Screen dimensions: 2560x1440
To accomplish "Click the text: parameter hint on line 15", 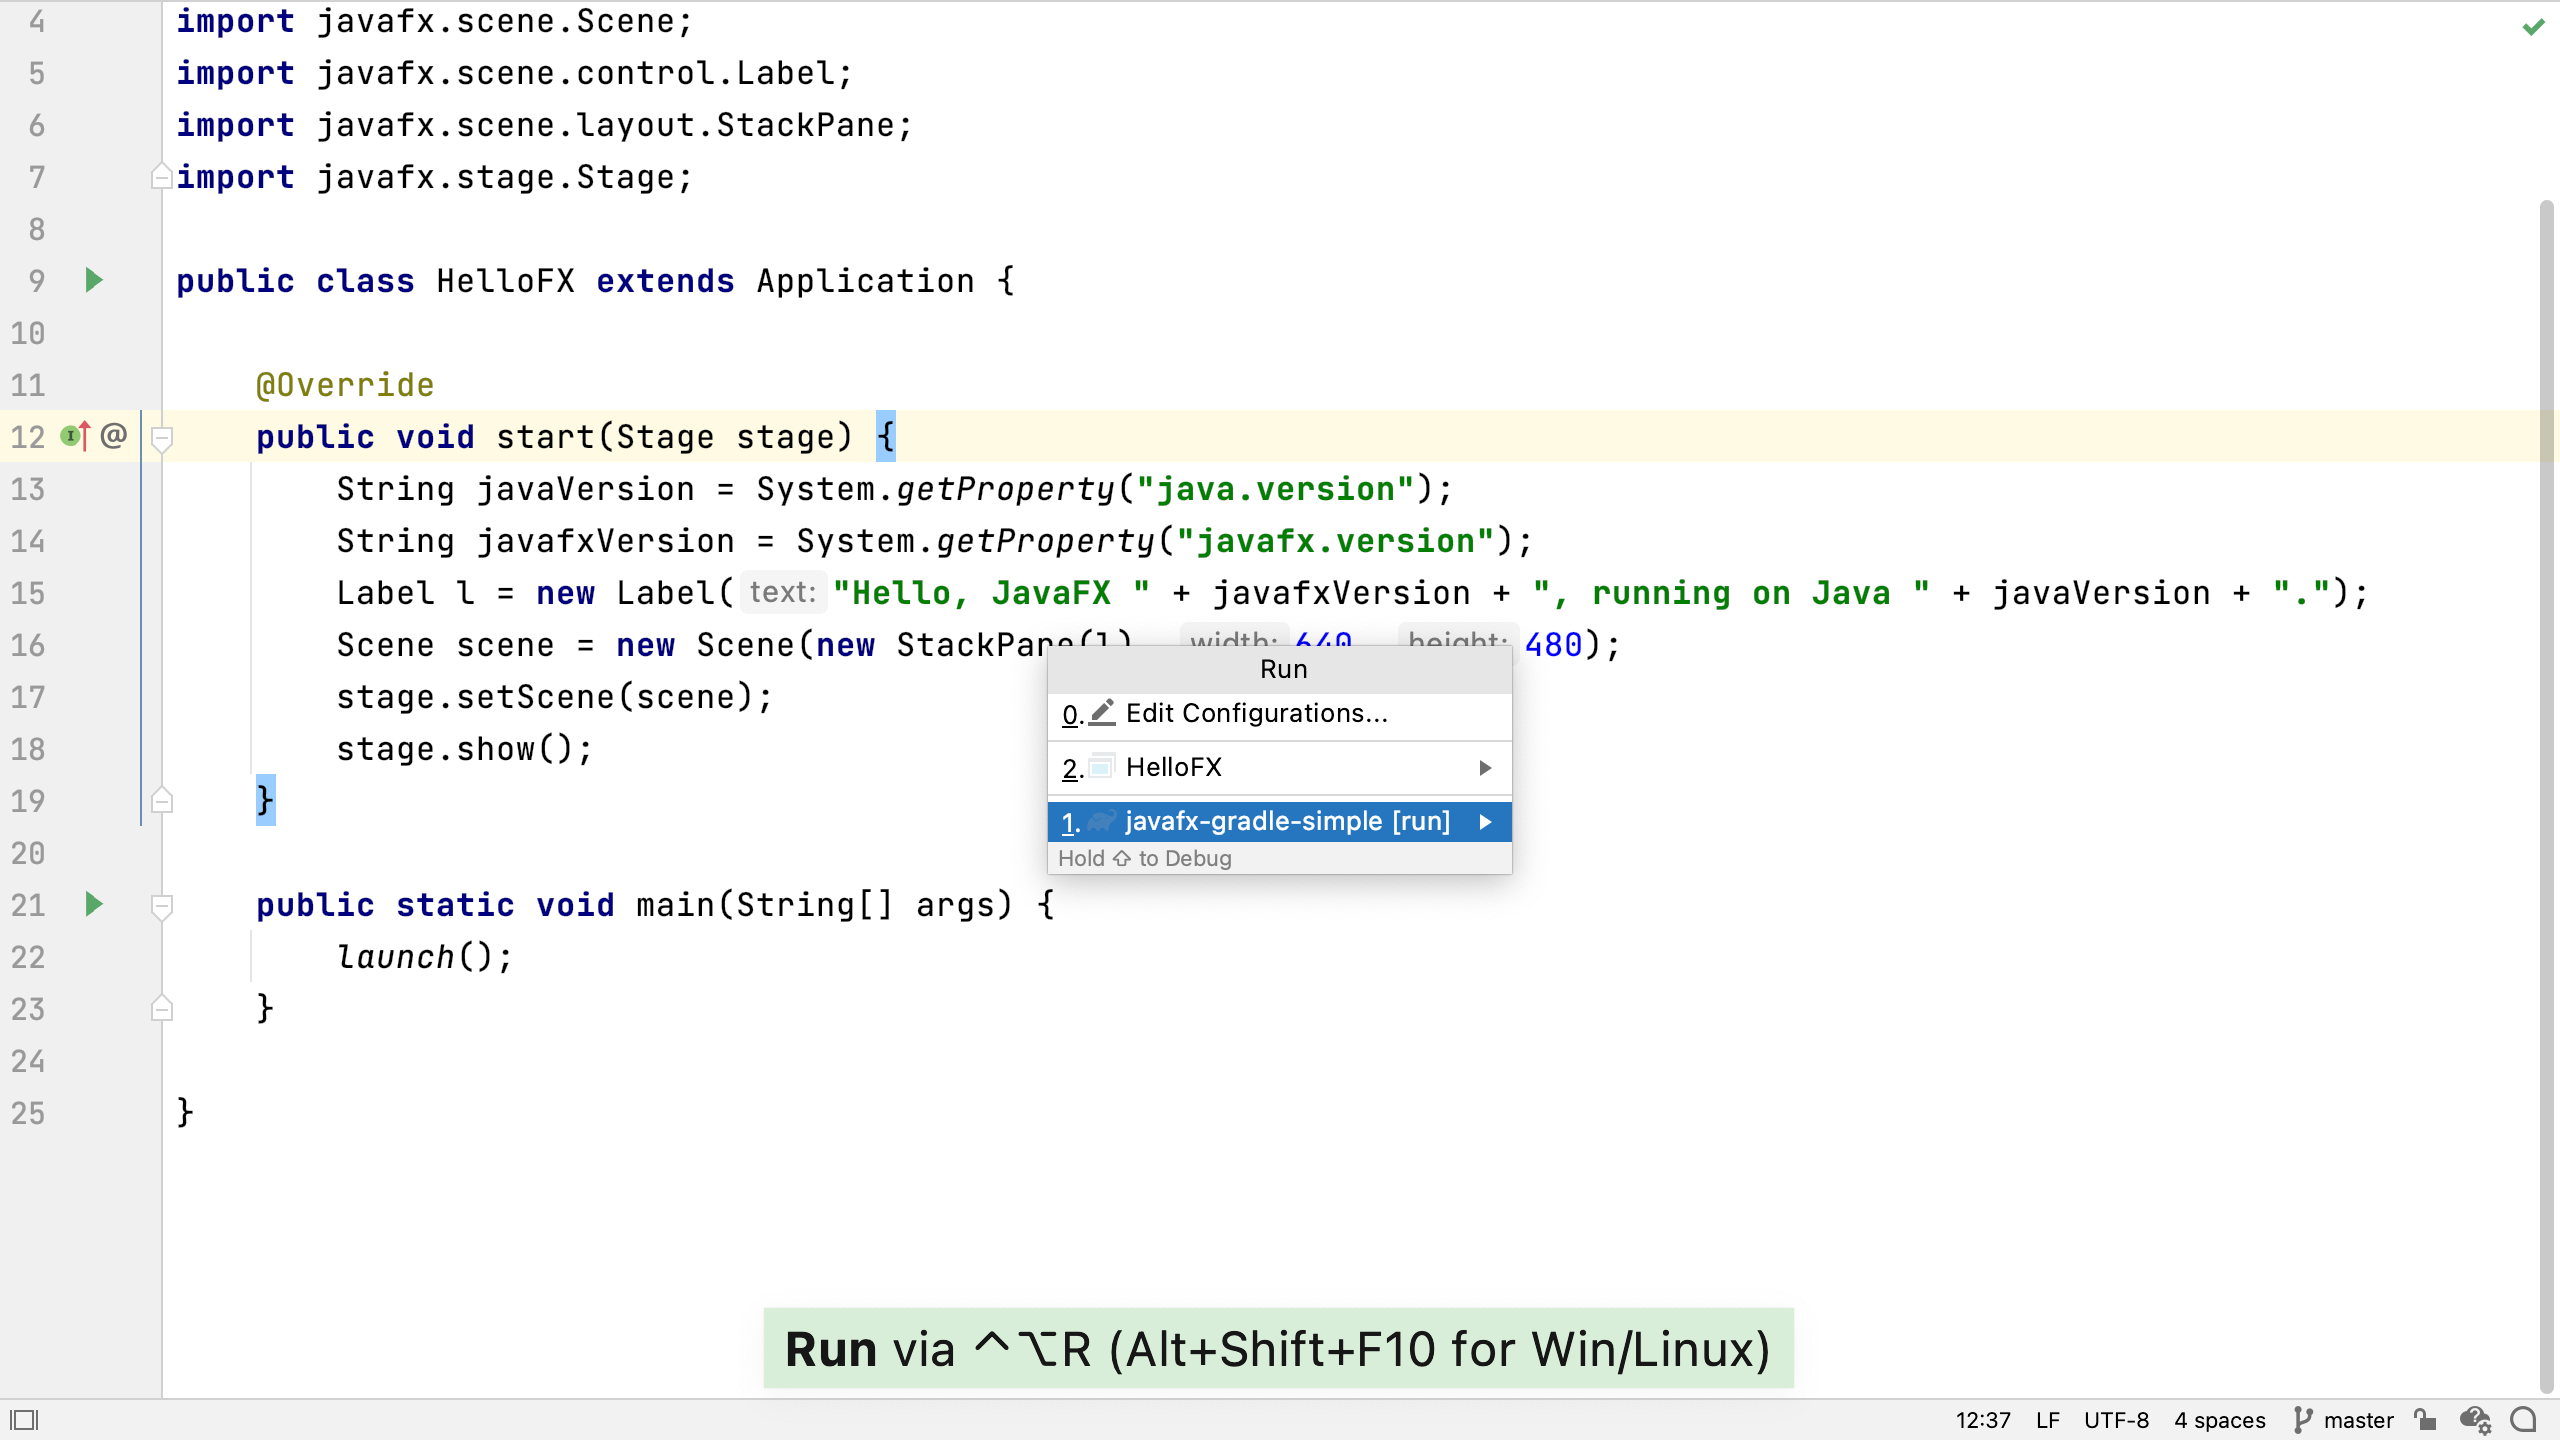I will tap(783, 593).
